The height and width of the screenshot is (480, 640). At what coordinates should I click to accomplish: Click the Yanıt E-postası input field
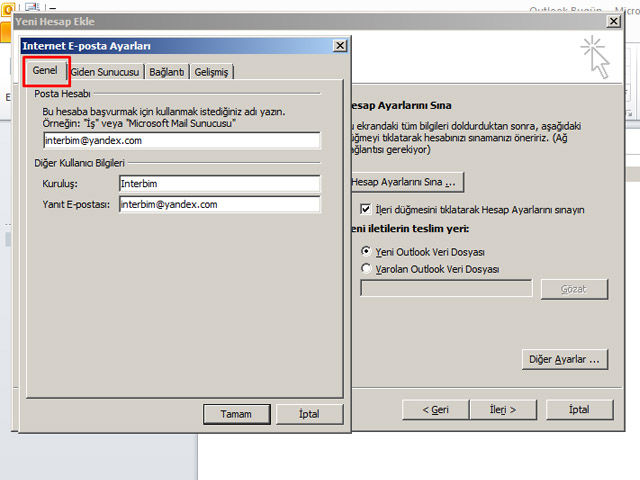click(218, 204)
